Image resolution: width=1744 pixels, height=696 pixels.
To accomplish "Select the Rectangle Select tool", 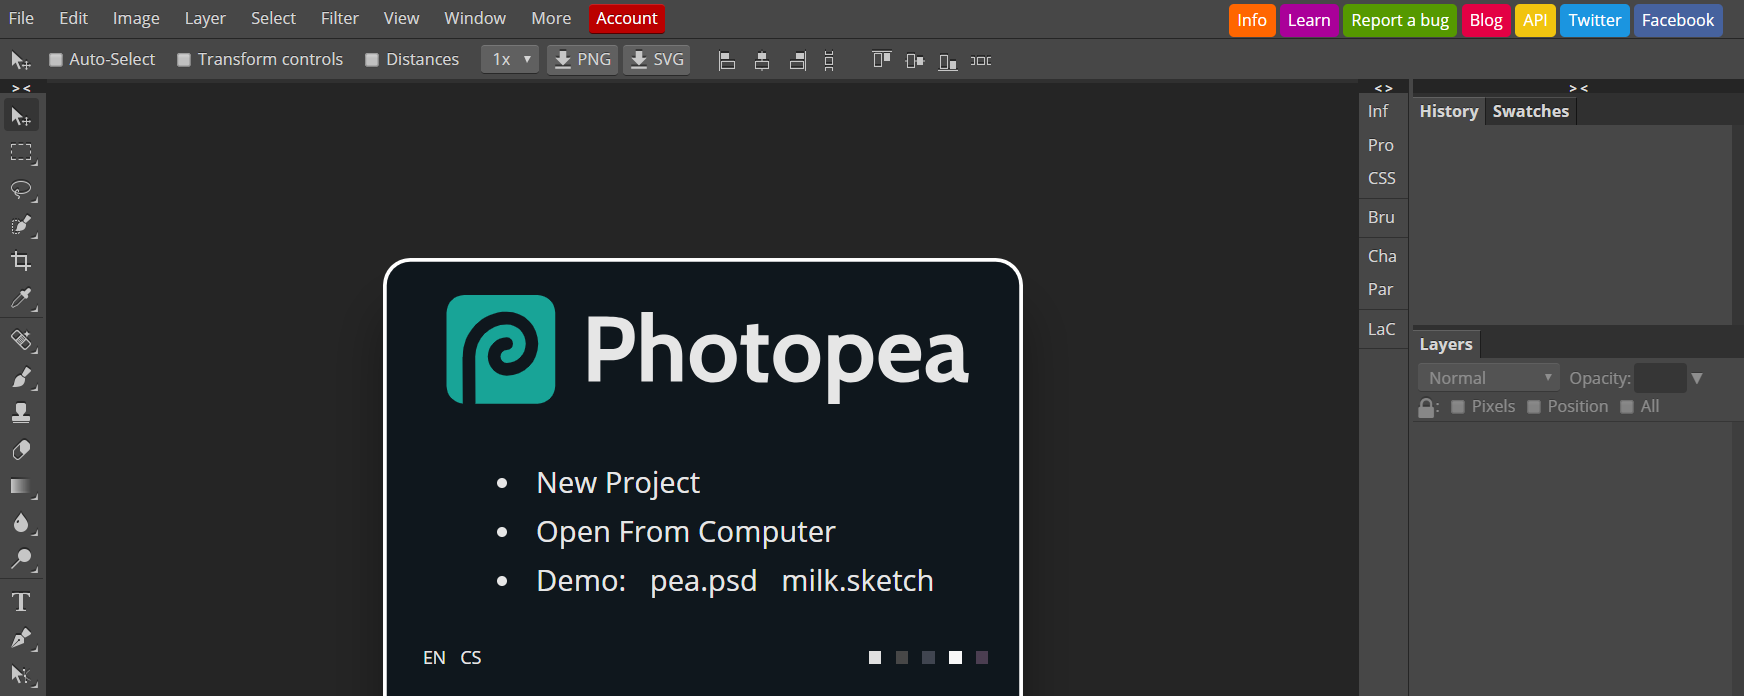I will 21,153.
